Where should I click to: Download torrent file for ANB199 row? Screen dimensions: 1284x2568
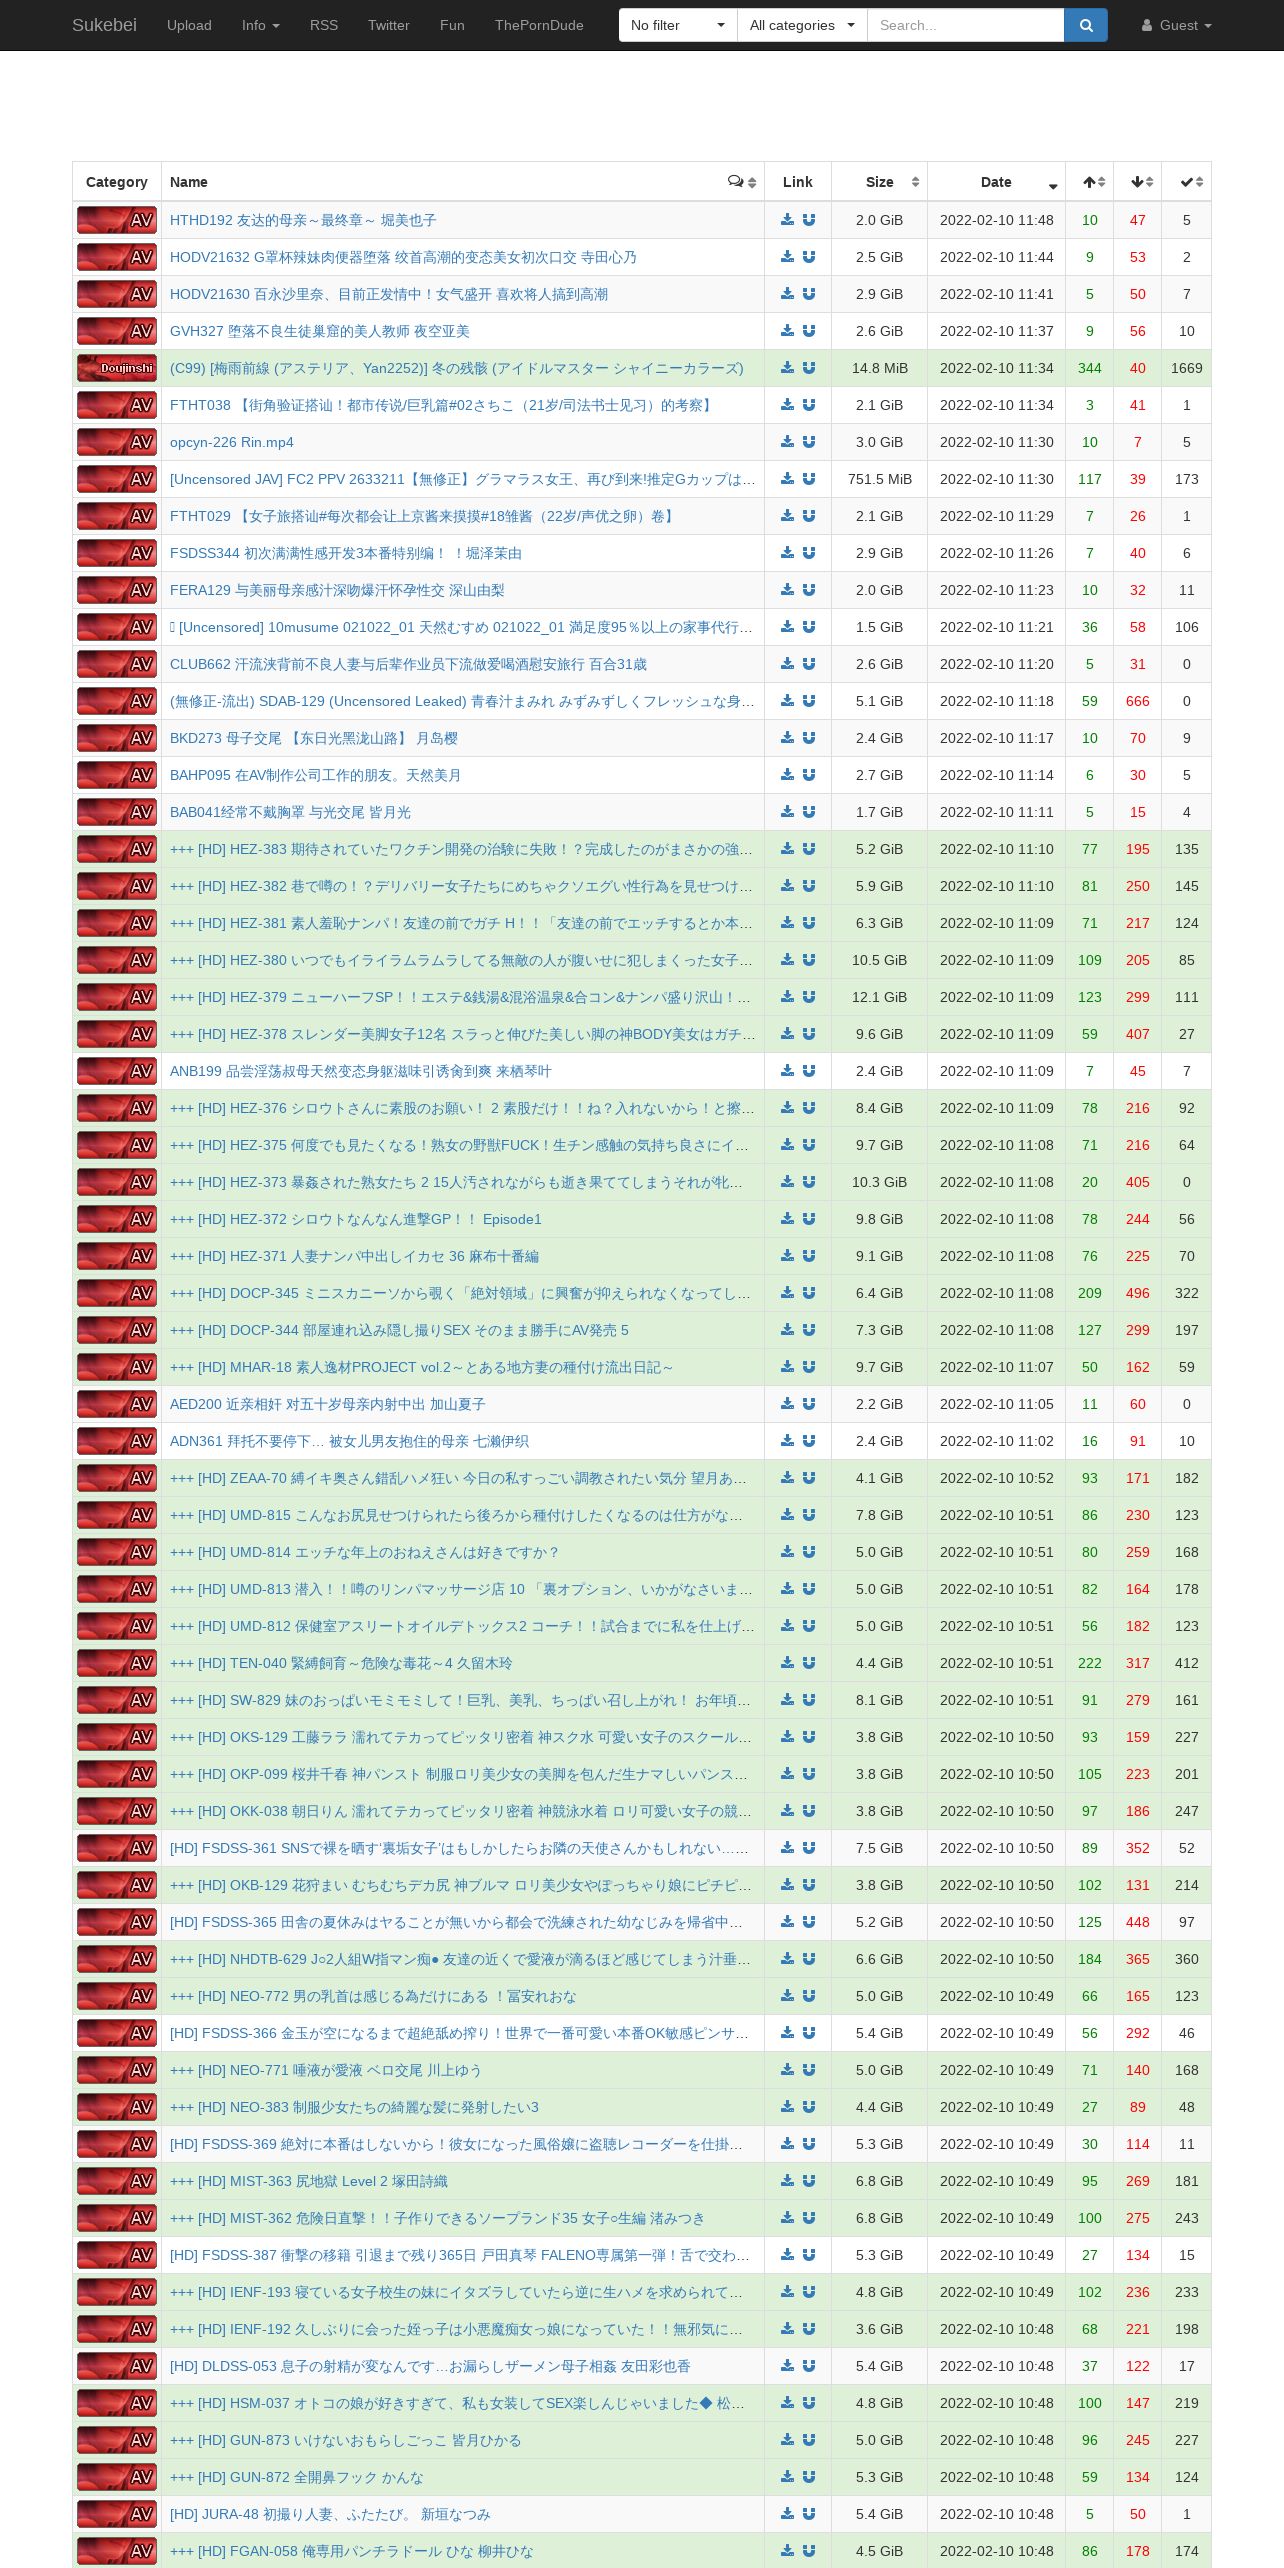click(787, 1071)
